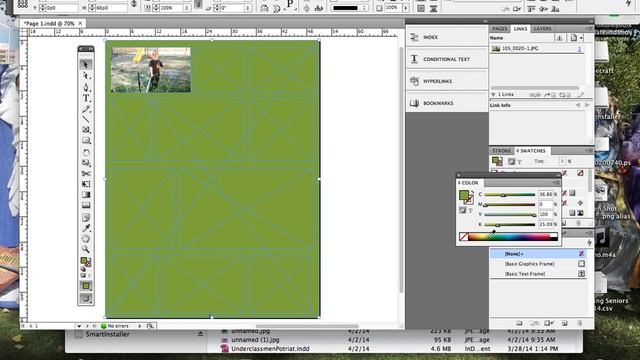Switch to Normal view mode in toolbox
640x360 pixels.
pyautogui.click(x=86, y=286)
